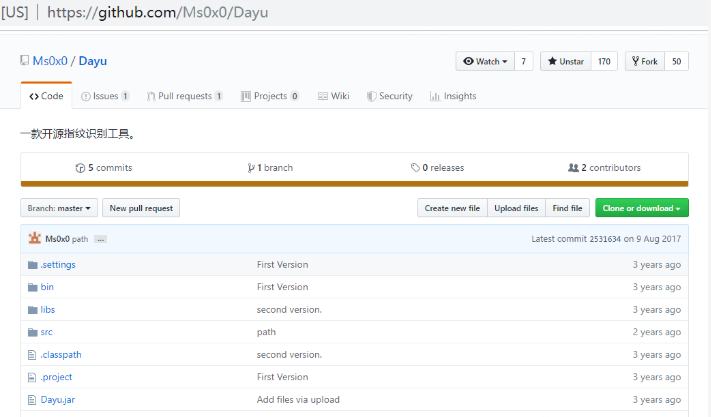Click the Ms0x0 avatar icon in commit bar
711x417 pixels.
click(x=34, y=238)
